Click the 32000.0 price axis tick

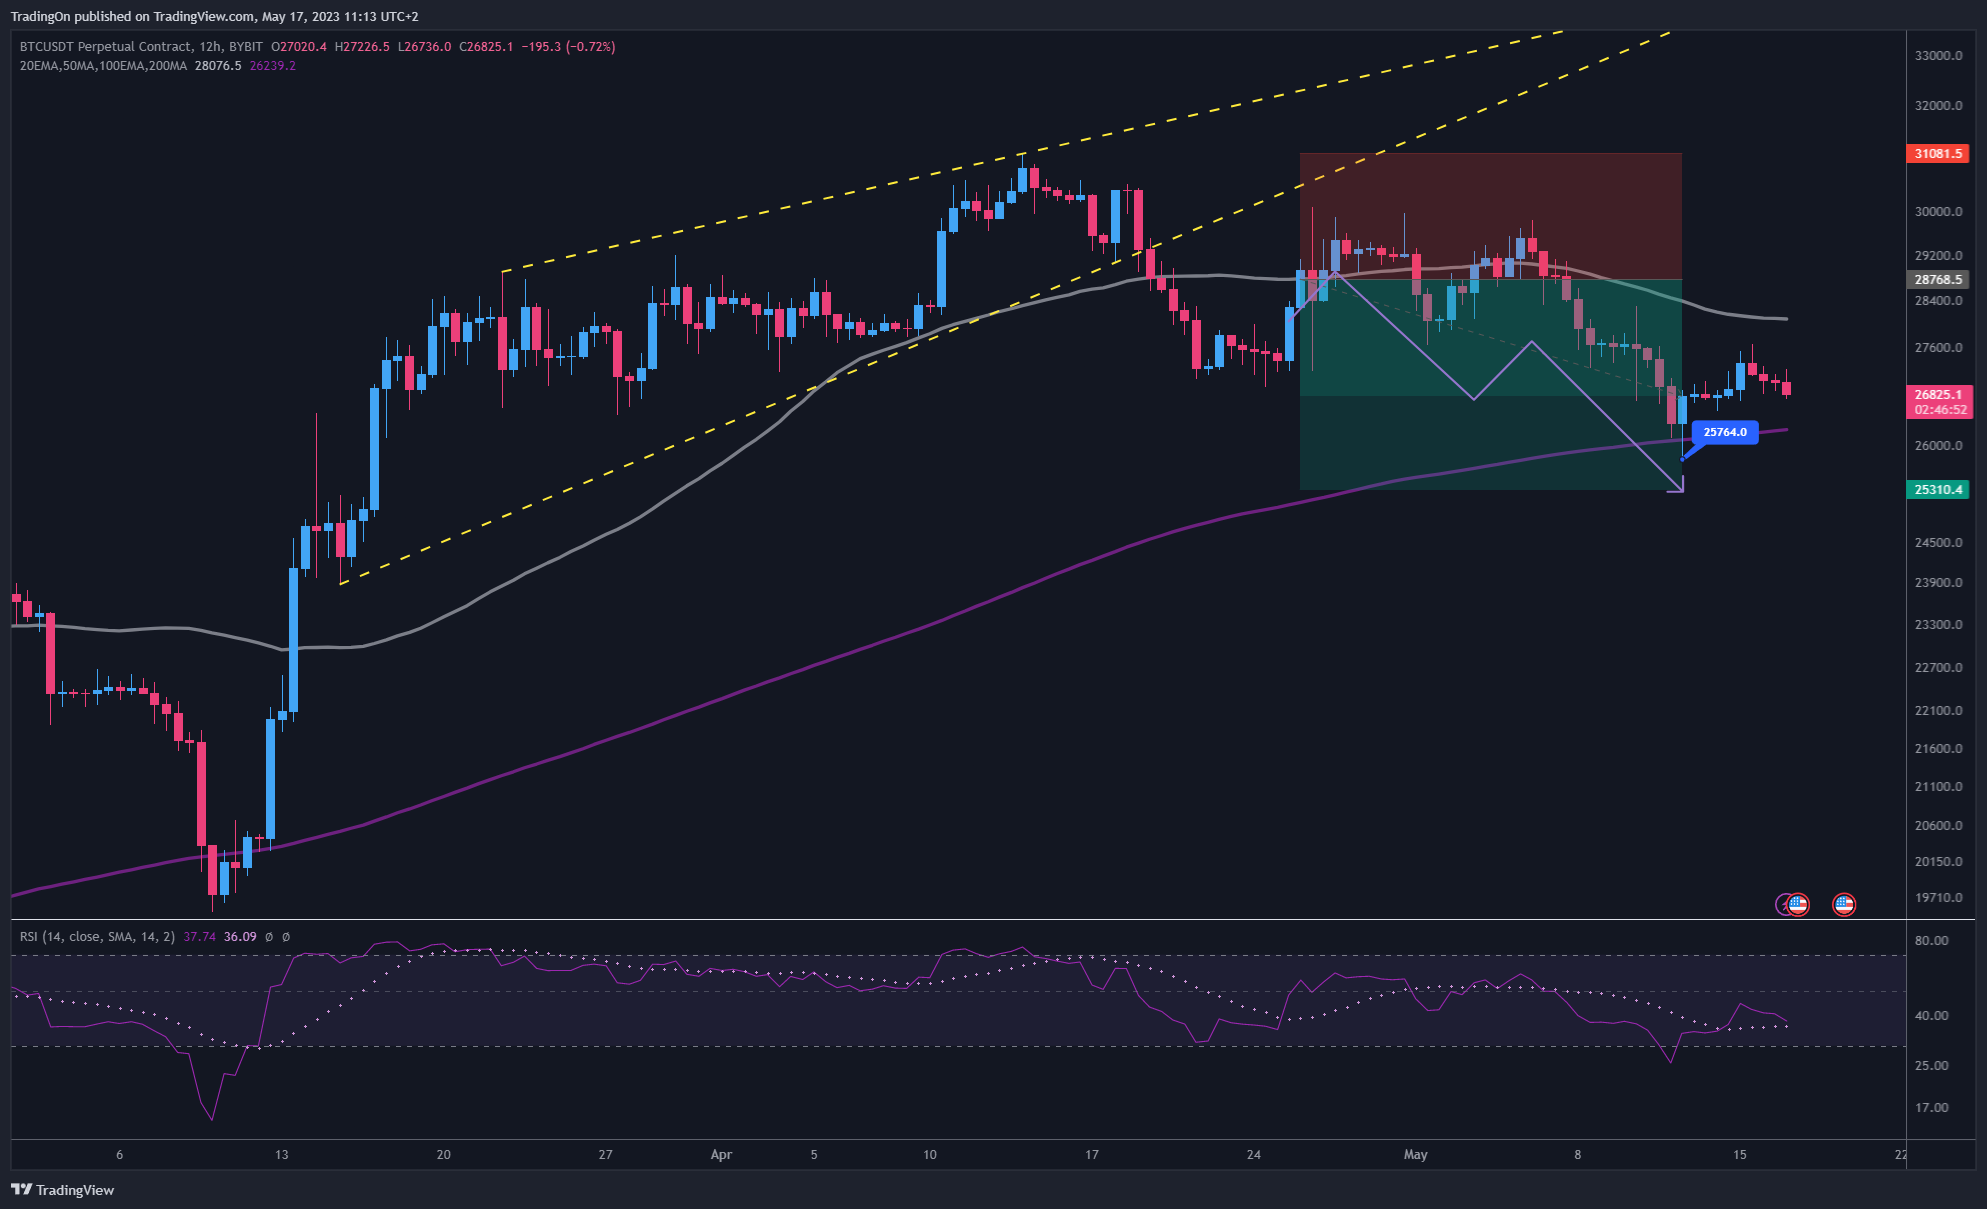tap(1938, 106)
